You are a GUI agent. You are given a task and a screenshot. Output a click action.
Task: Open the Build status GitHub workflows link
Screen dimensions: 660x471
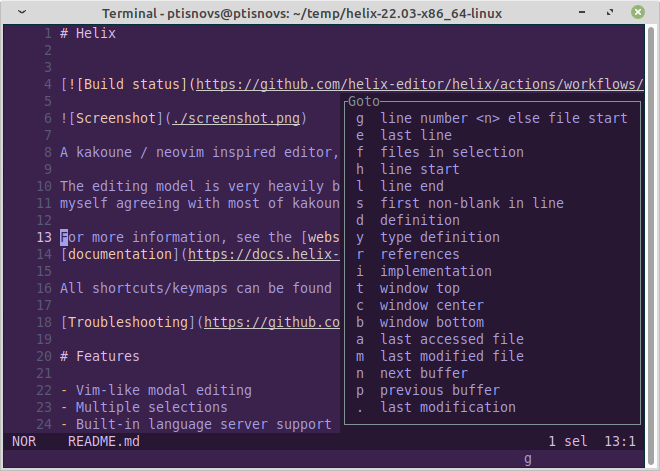420,85
